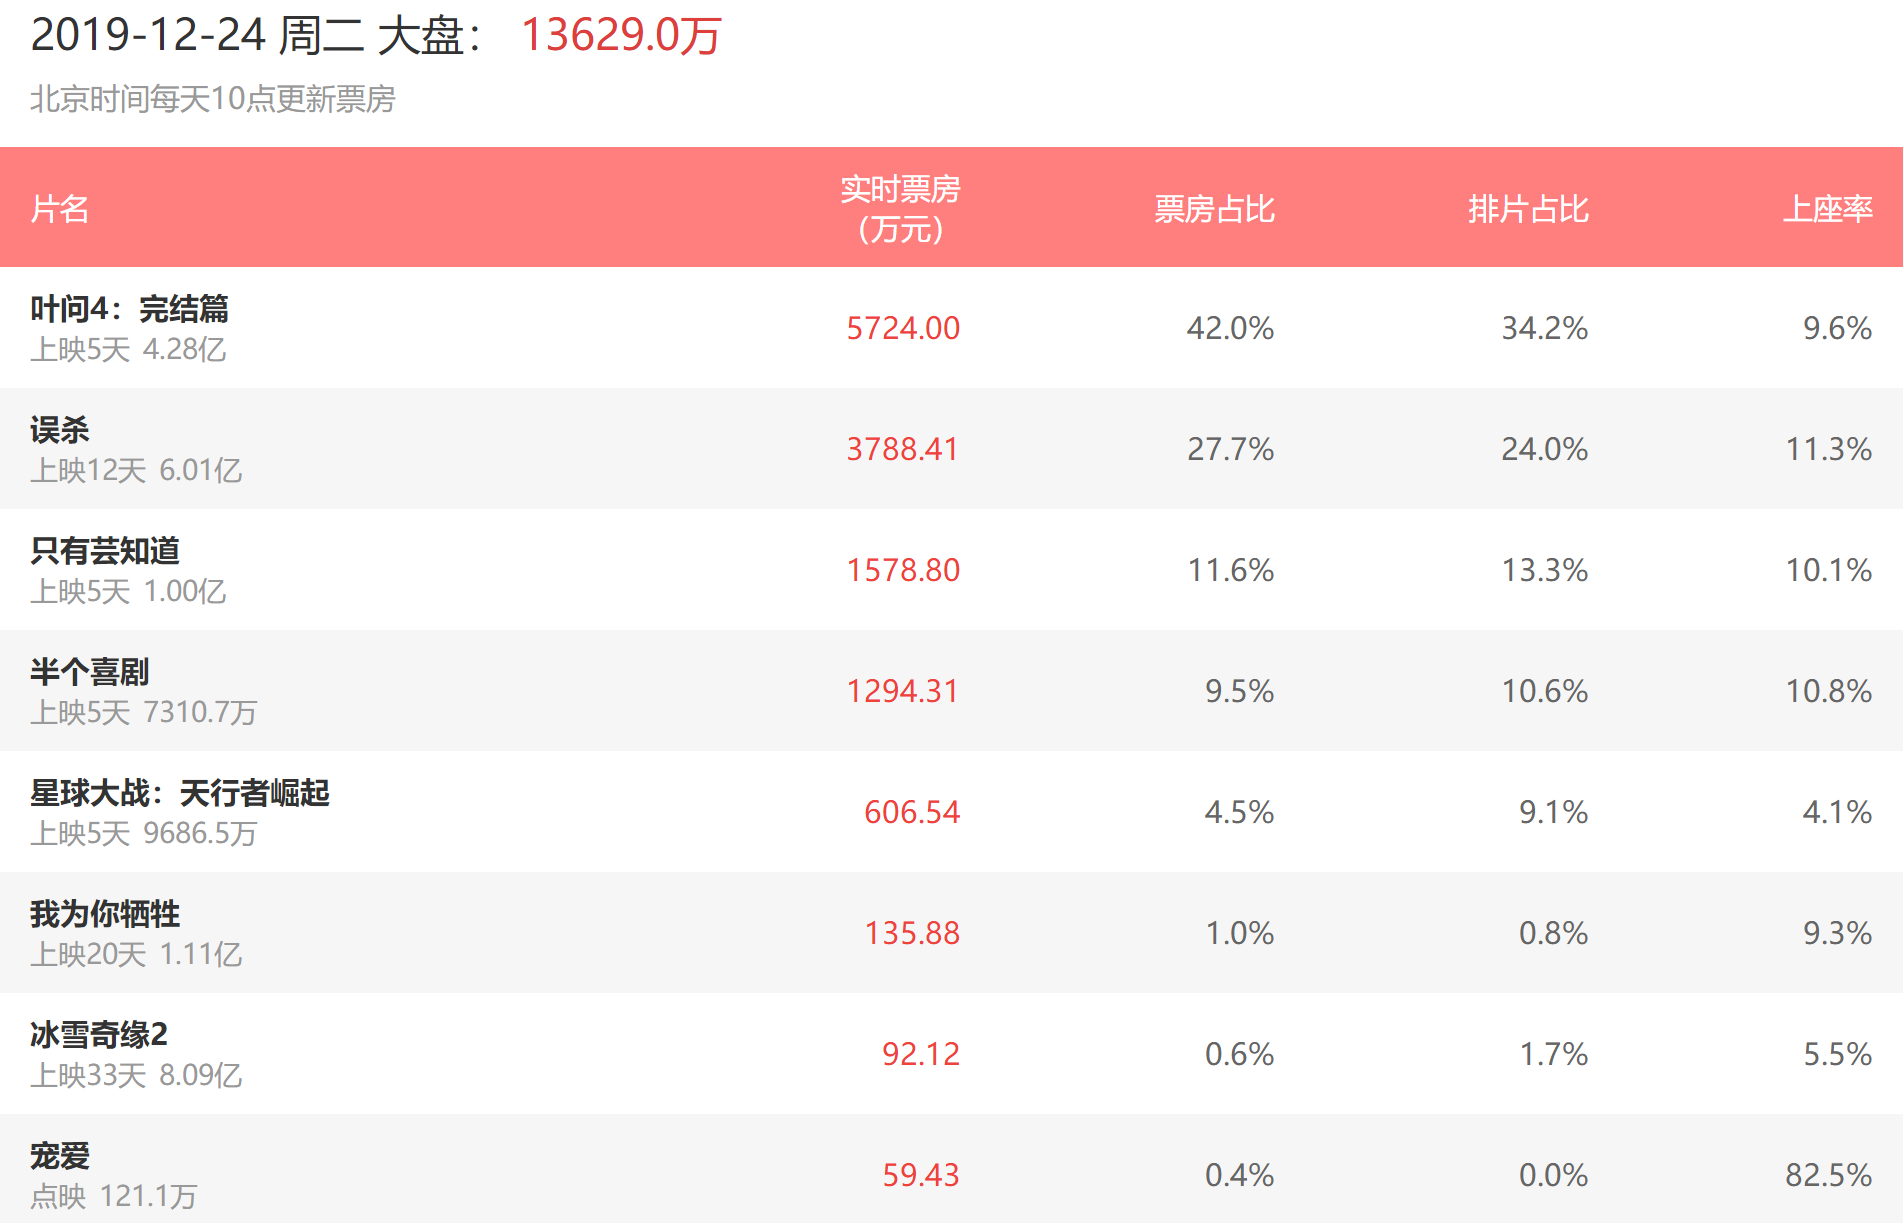Click the 5724.00 box office figure

902,328
